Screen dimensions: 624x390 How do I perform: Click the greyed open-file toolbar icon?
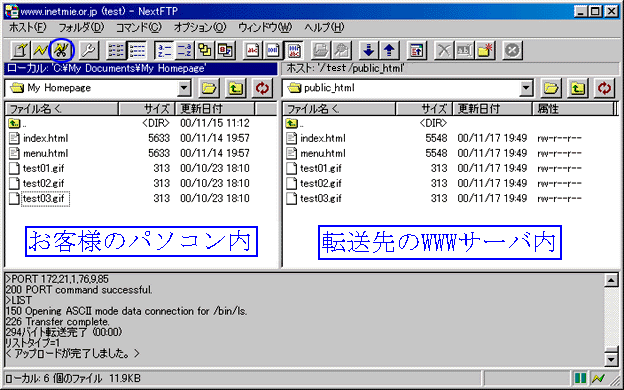tap(321, 51)
